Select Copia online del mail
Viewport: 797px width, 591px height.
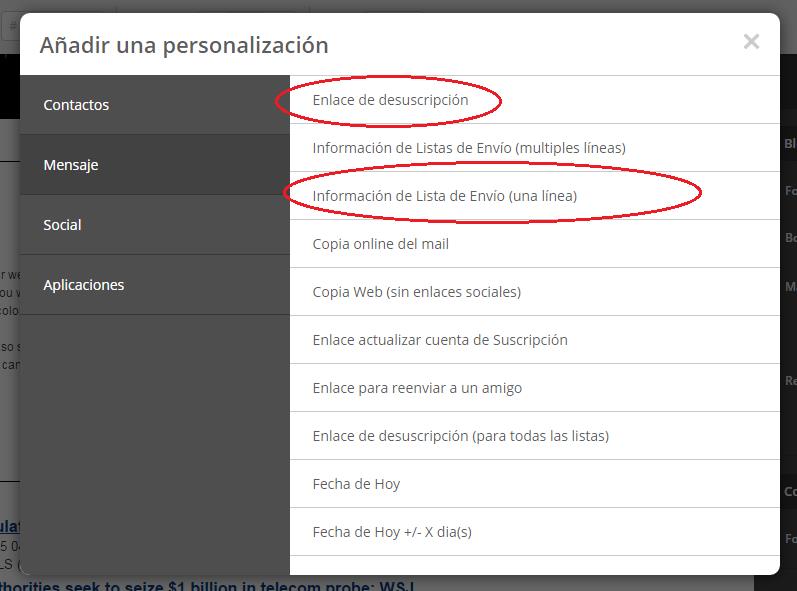click(535, 244)
